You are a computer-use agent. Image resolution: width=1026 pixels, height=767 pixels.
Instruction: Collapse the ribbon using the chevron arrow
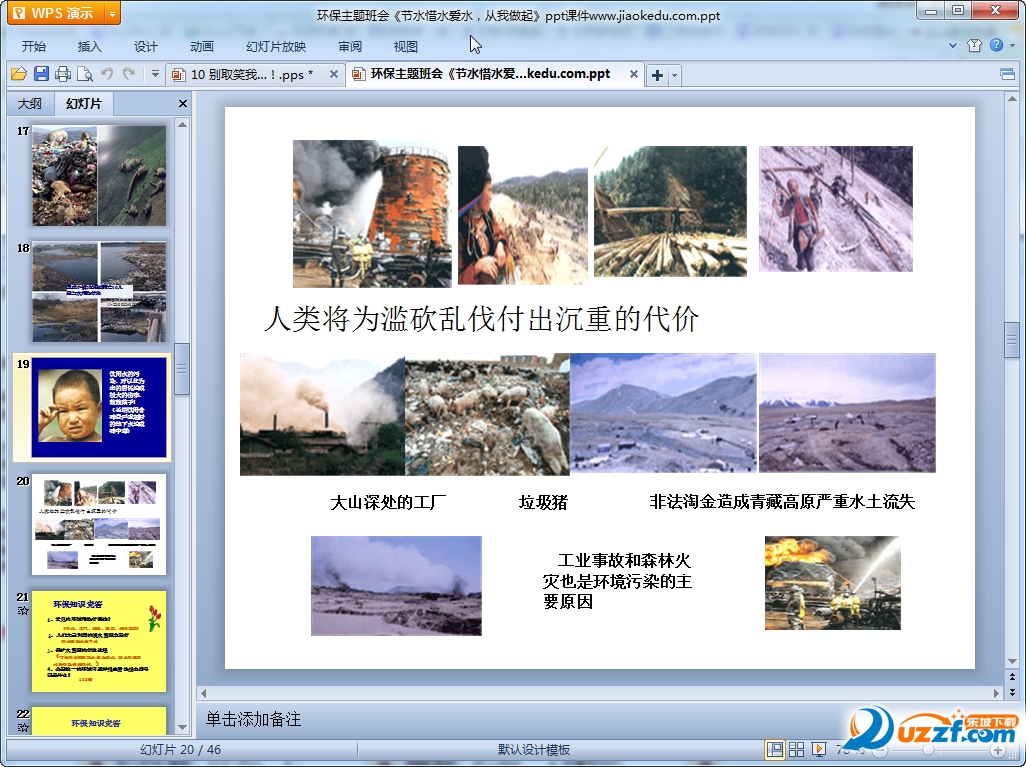953,45
